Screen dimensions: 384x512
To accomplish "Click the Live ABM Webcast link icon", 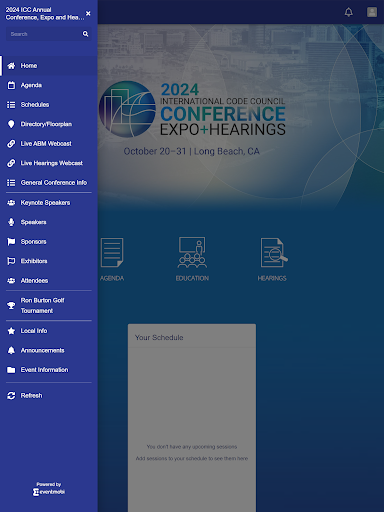I will [x=11, y=144].
